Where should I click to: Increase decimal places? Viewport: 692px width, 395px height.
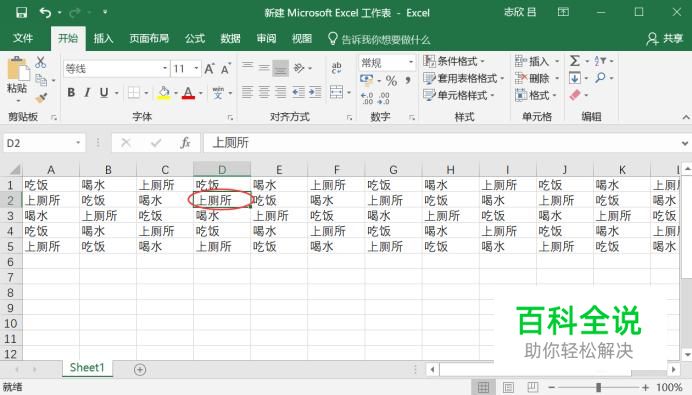(367, 98)
